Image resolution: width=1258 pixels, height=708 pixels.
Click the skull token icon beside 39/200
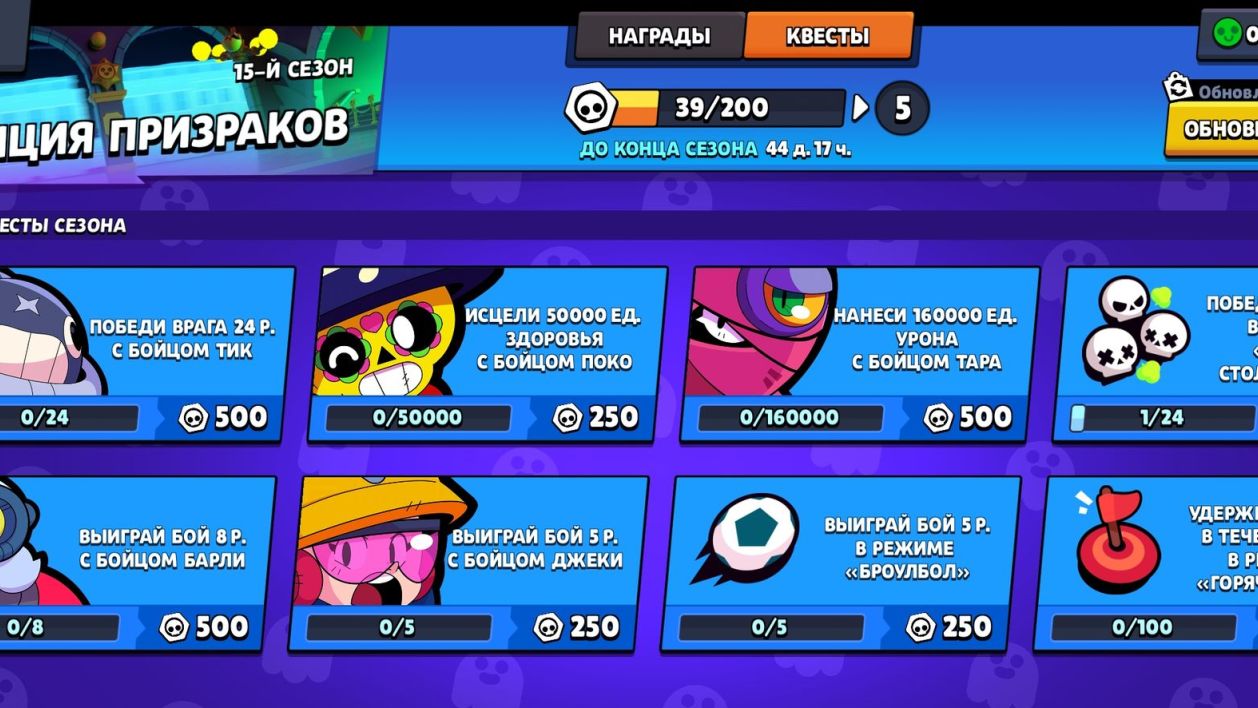point(590,107)
